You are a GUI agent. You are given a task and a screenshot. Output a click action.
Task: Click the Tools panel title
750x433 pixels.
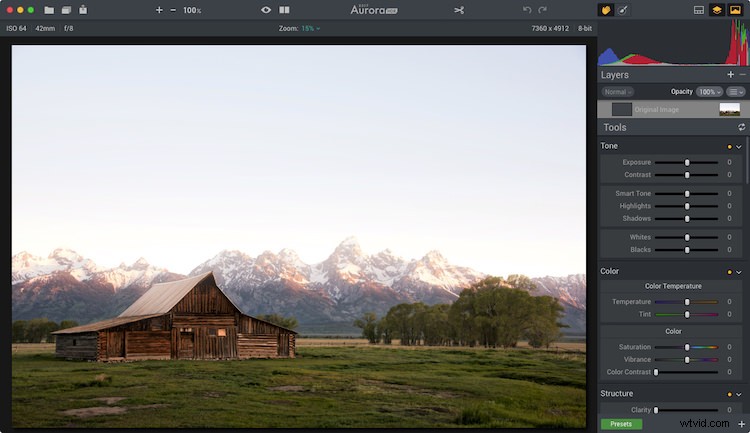point(615,128)
